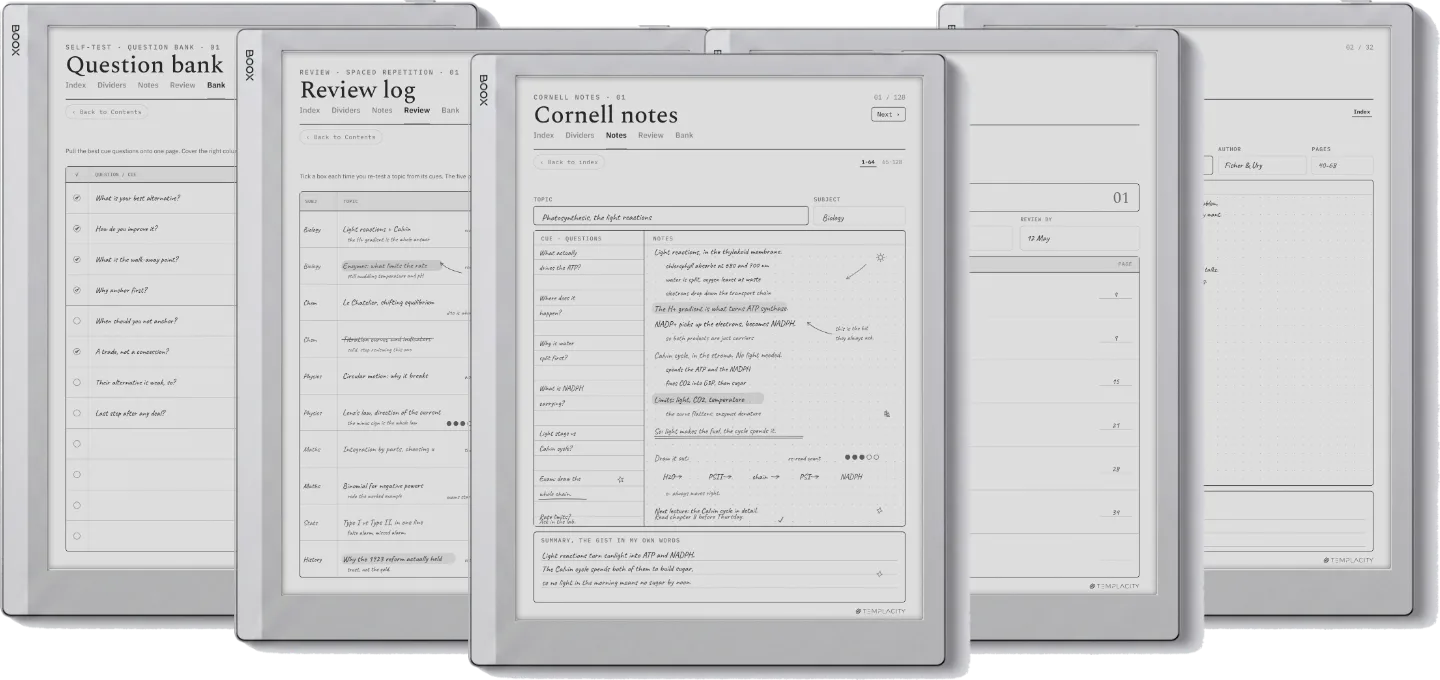Click the Subject field containing 'Biology'
This screenshot has width=1440, height=680.
(859, 216)
